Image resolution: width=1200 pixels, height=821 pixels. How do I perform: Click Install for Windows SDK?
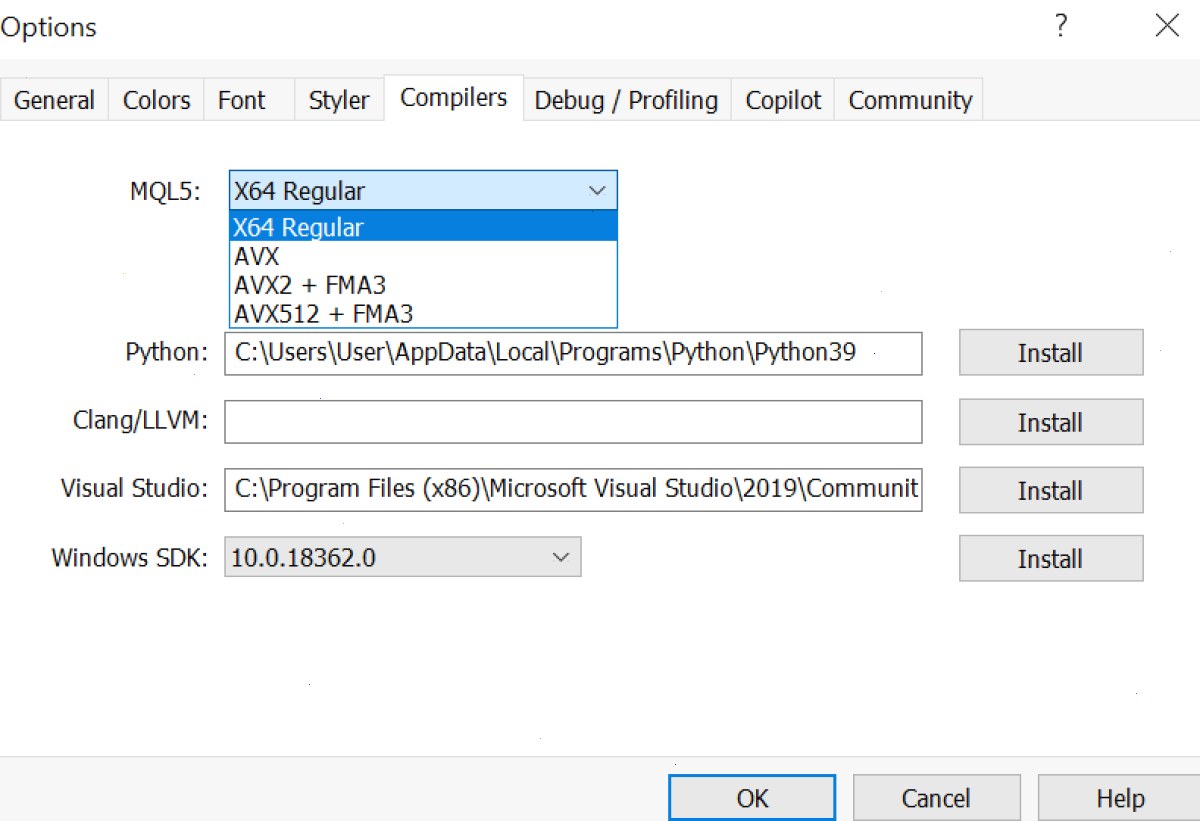[1051, 558]
